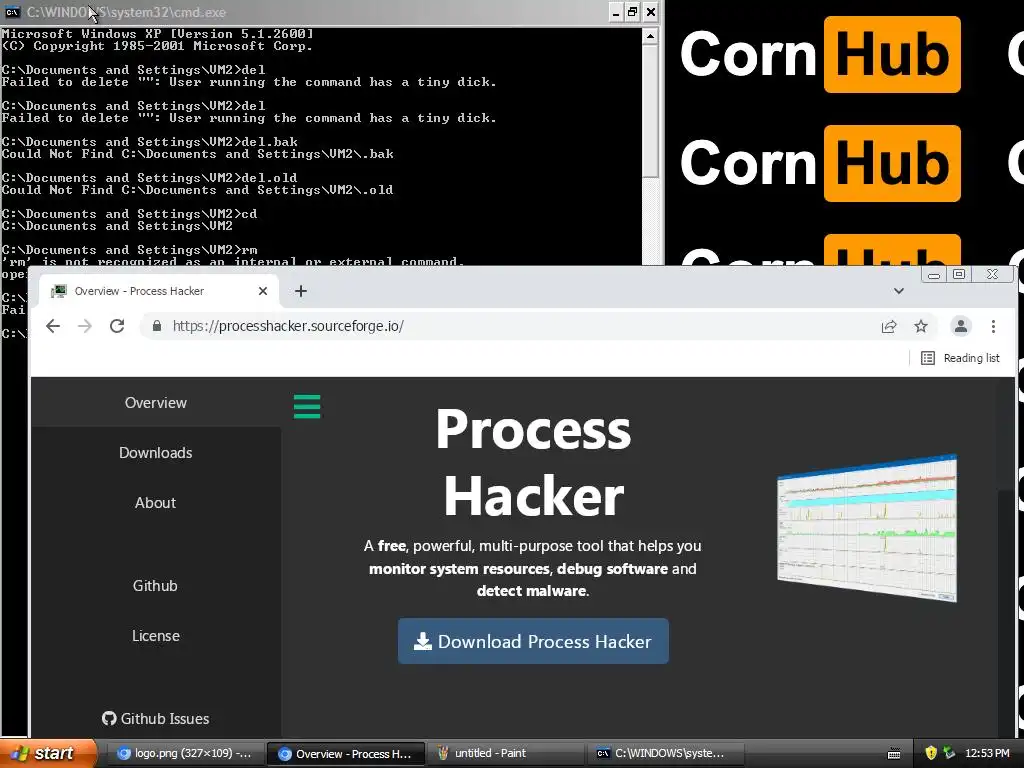
Task: Switch to C:\WINDOWS\syste... cmd taskbar item
Action: [x=665, y=754]
